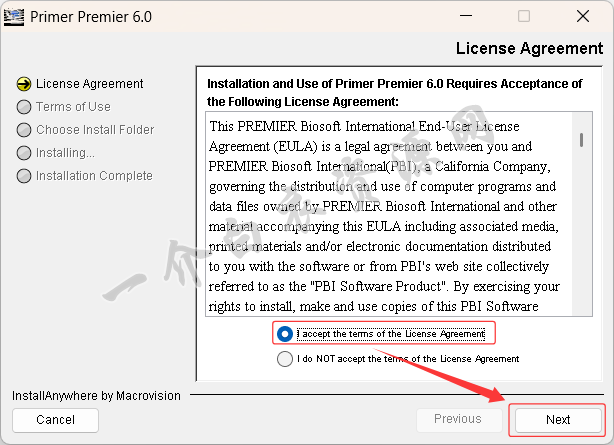Click the Primer Premier title bar icon
This screenshot has width=614, height=445.
pyautogui.click(x=14, y=16)
